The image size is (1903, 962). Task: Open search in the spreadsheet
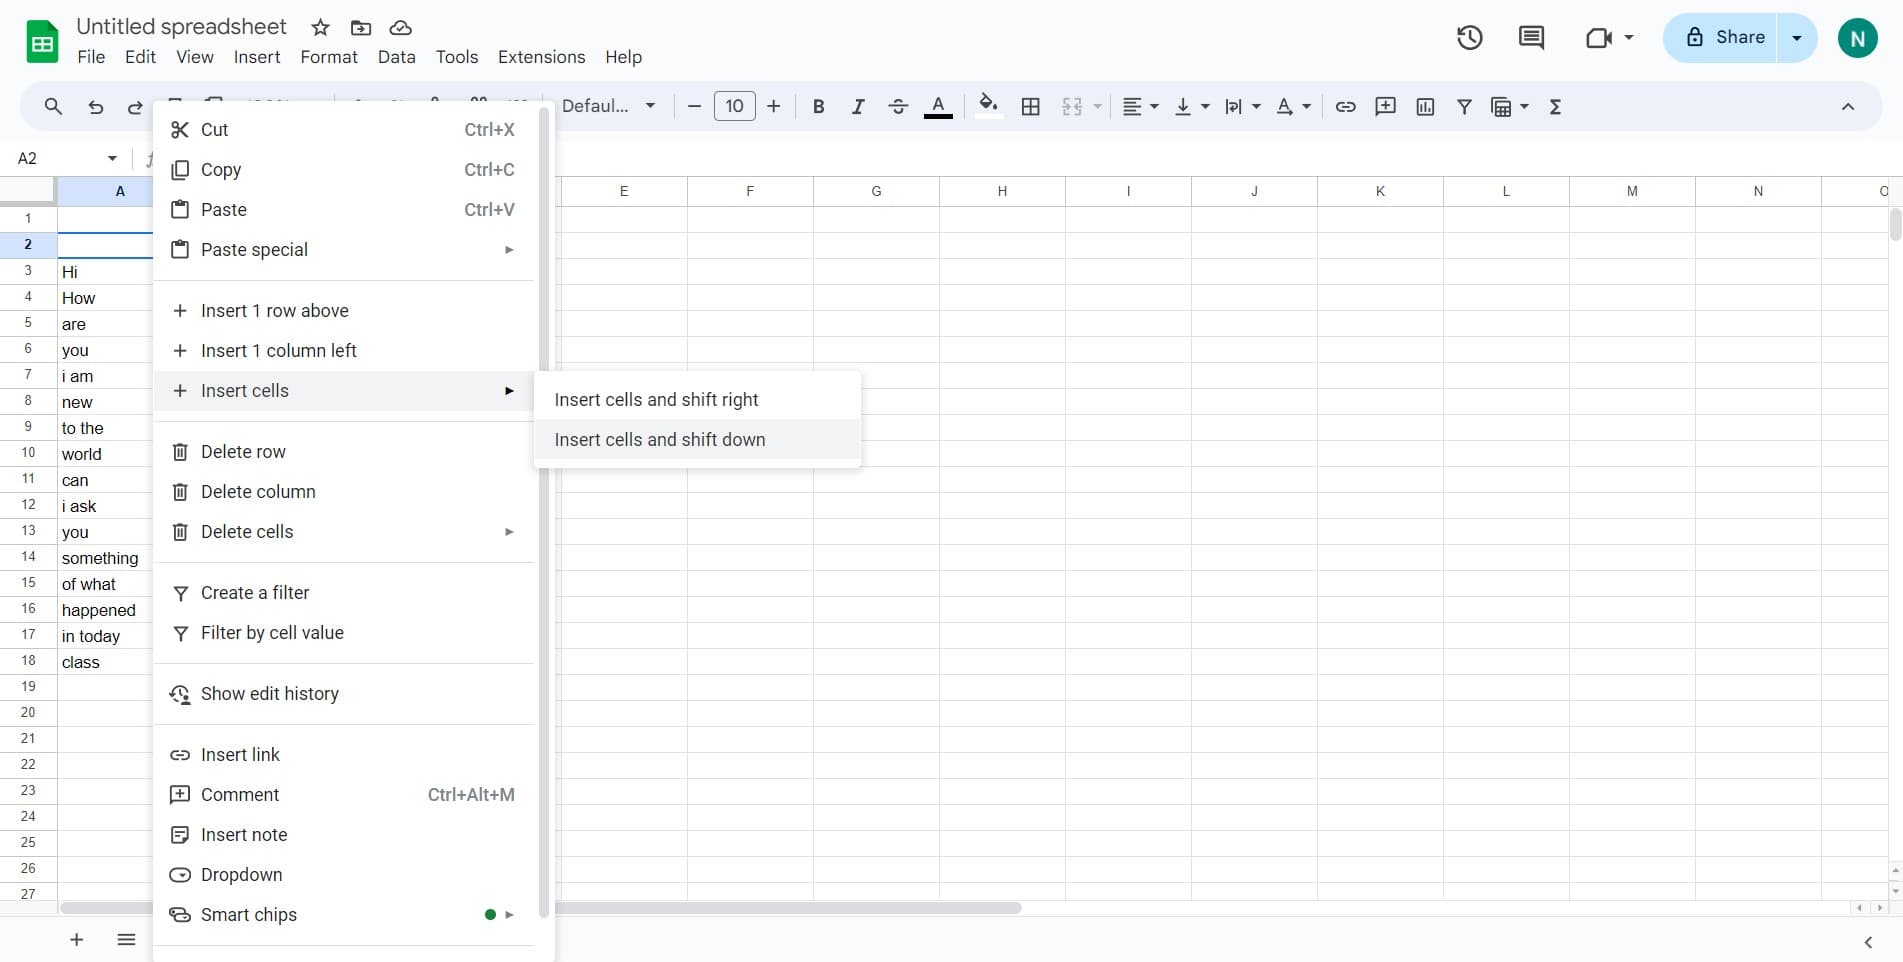click(x=54, y=106)
